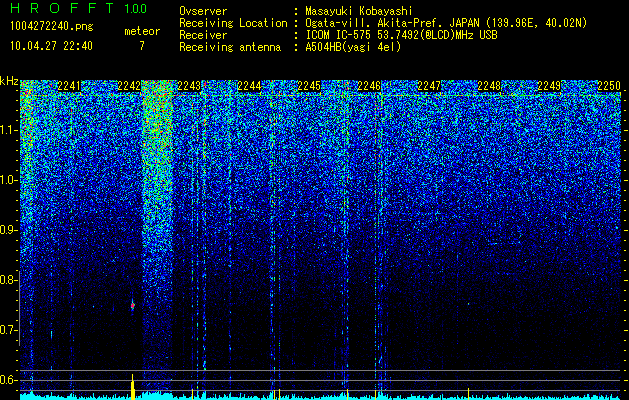629x400 pixels.
Task: Click the 2243 time marker
Action: pos(189,86)
